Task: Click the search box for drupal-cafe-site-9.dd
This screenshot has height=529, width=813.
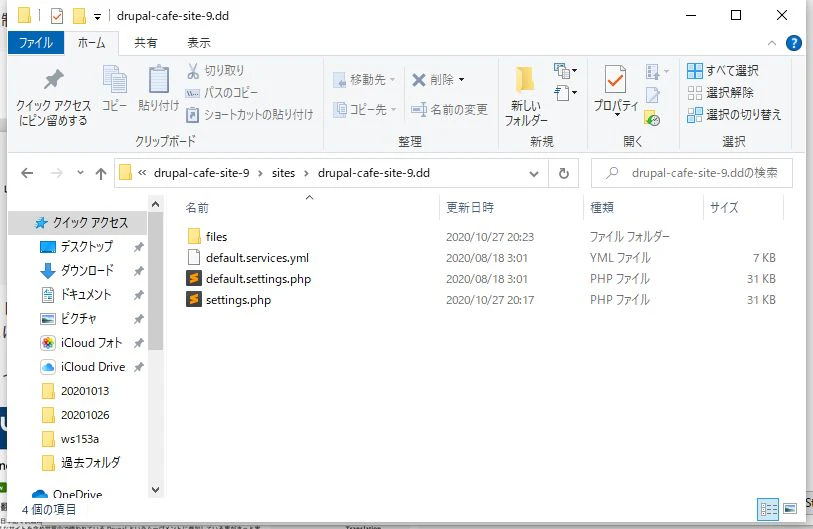Action: click(692, 173)
